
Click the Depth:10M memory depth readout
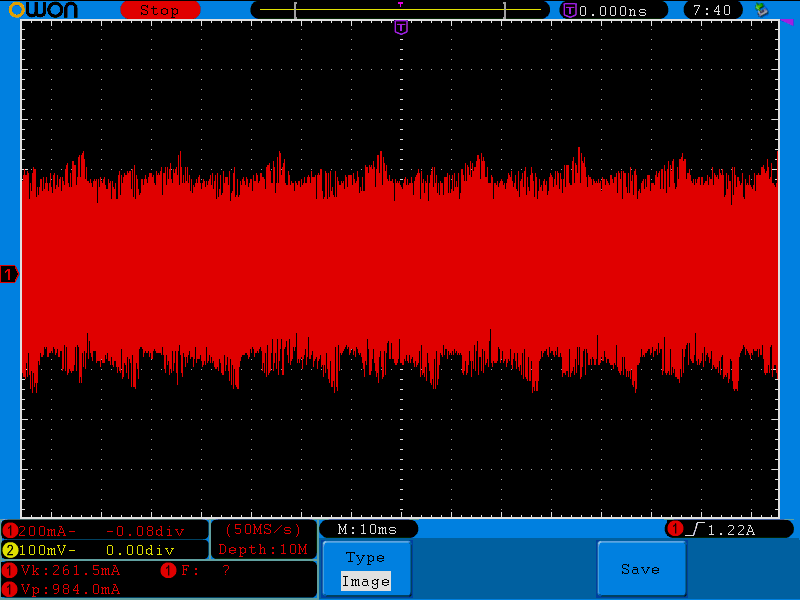263,549
